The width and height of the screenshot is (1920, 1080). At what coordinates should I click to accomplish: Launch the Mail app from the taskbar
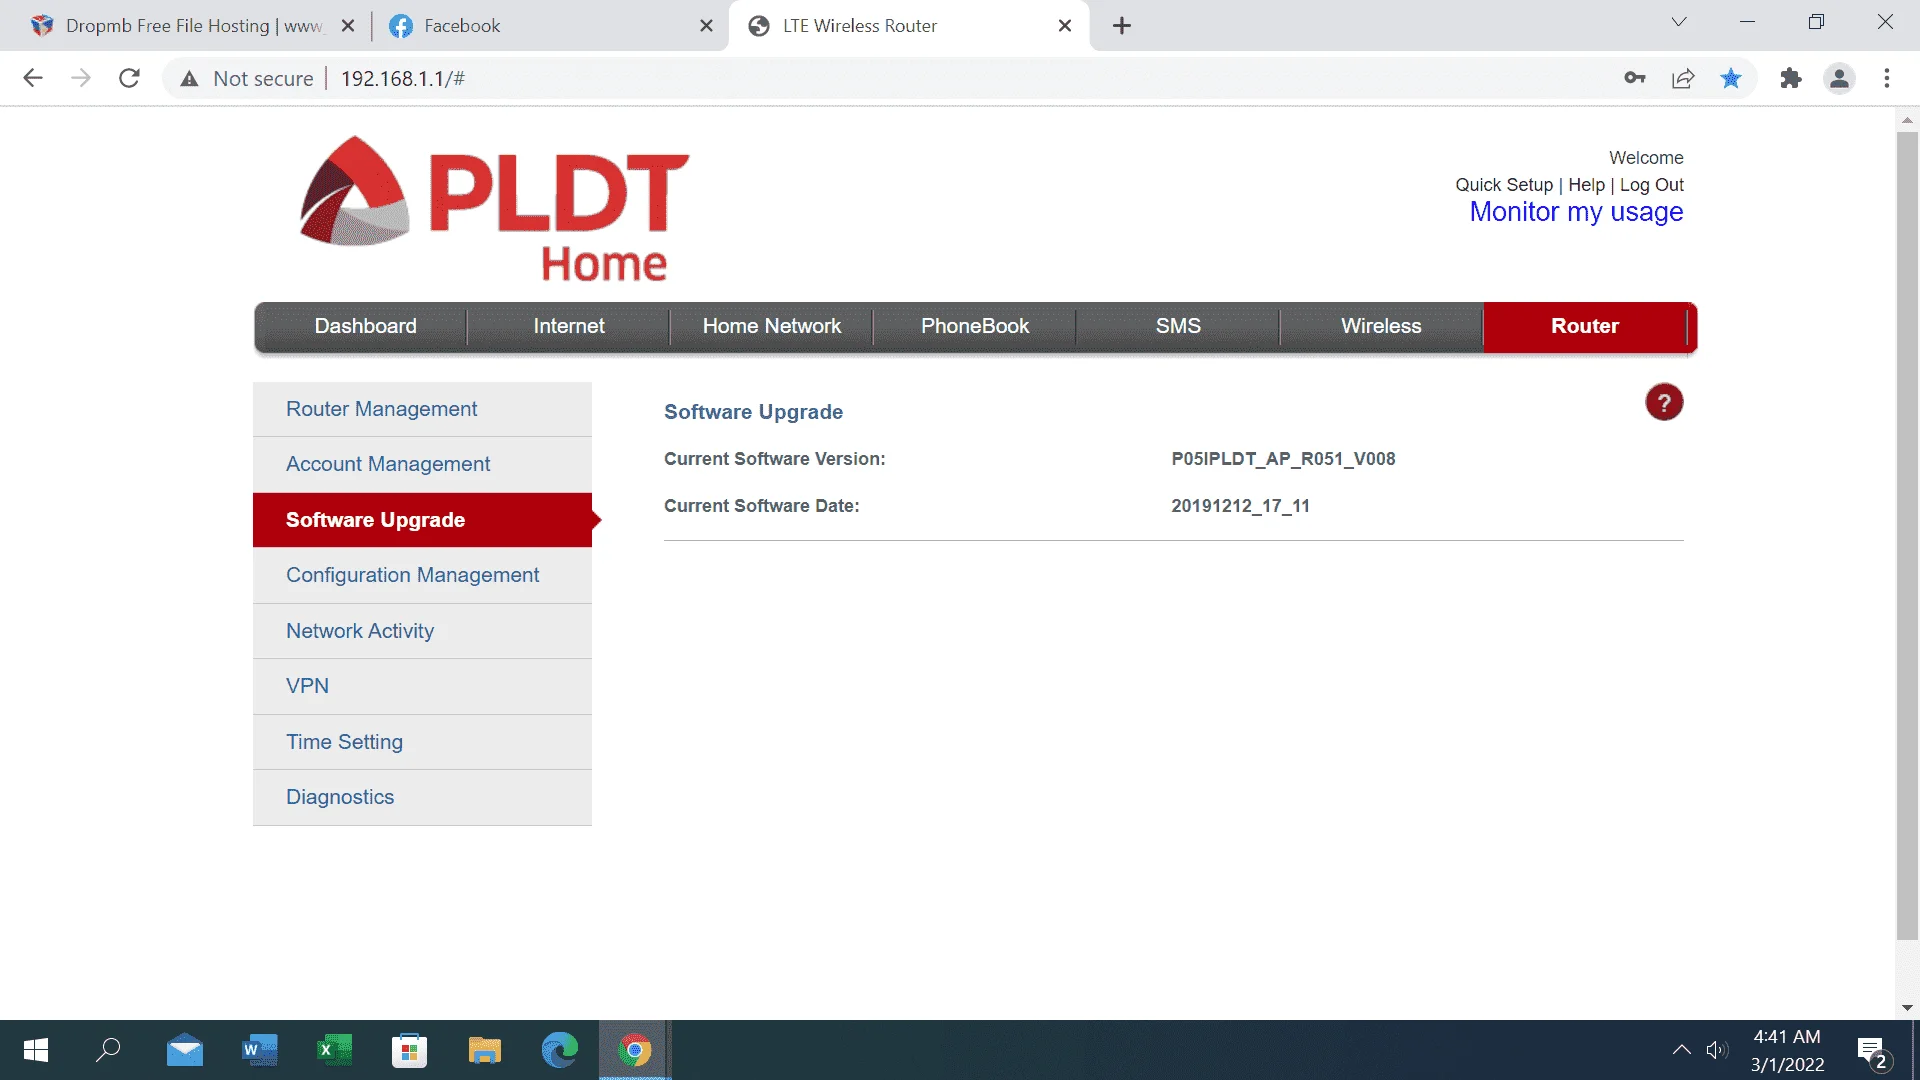(x=184, y=1050)
